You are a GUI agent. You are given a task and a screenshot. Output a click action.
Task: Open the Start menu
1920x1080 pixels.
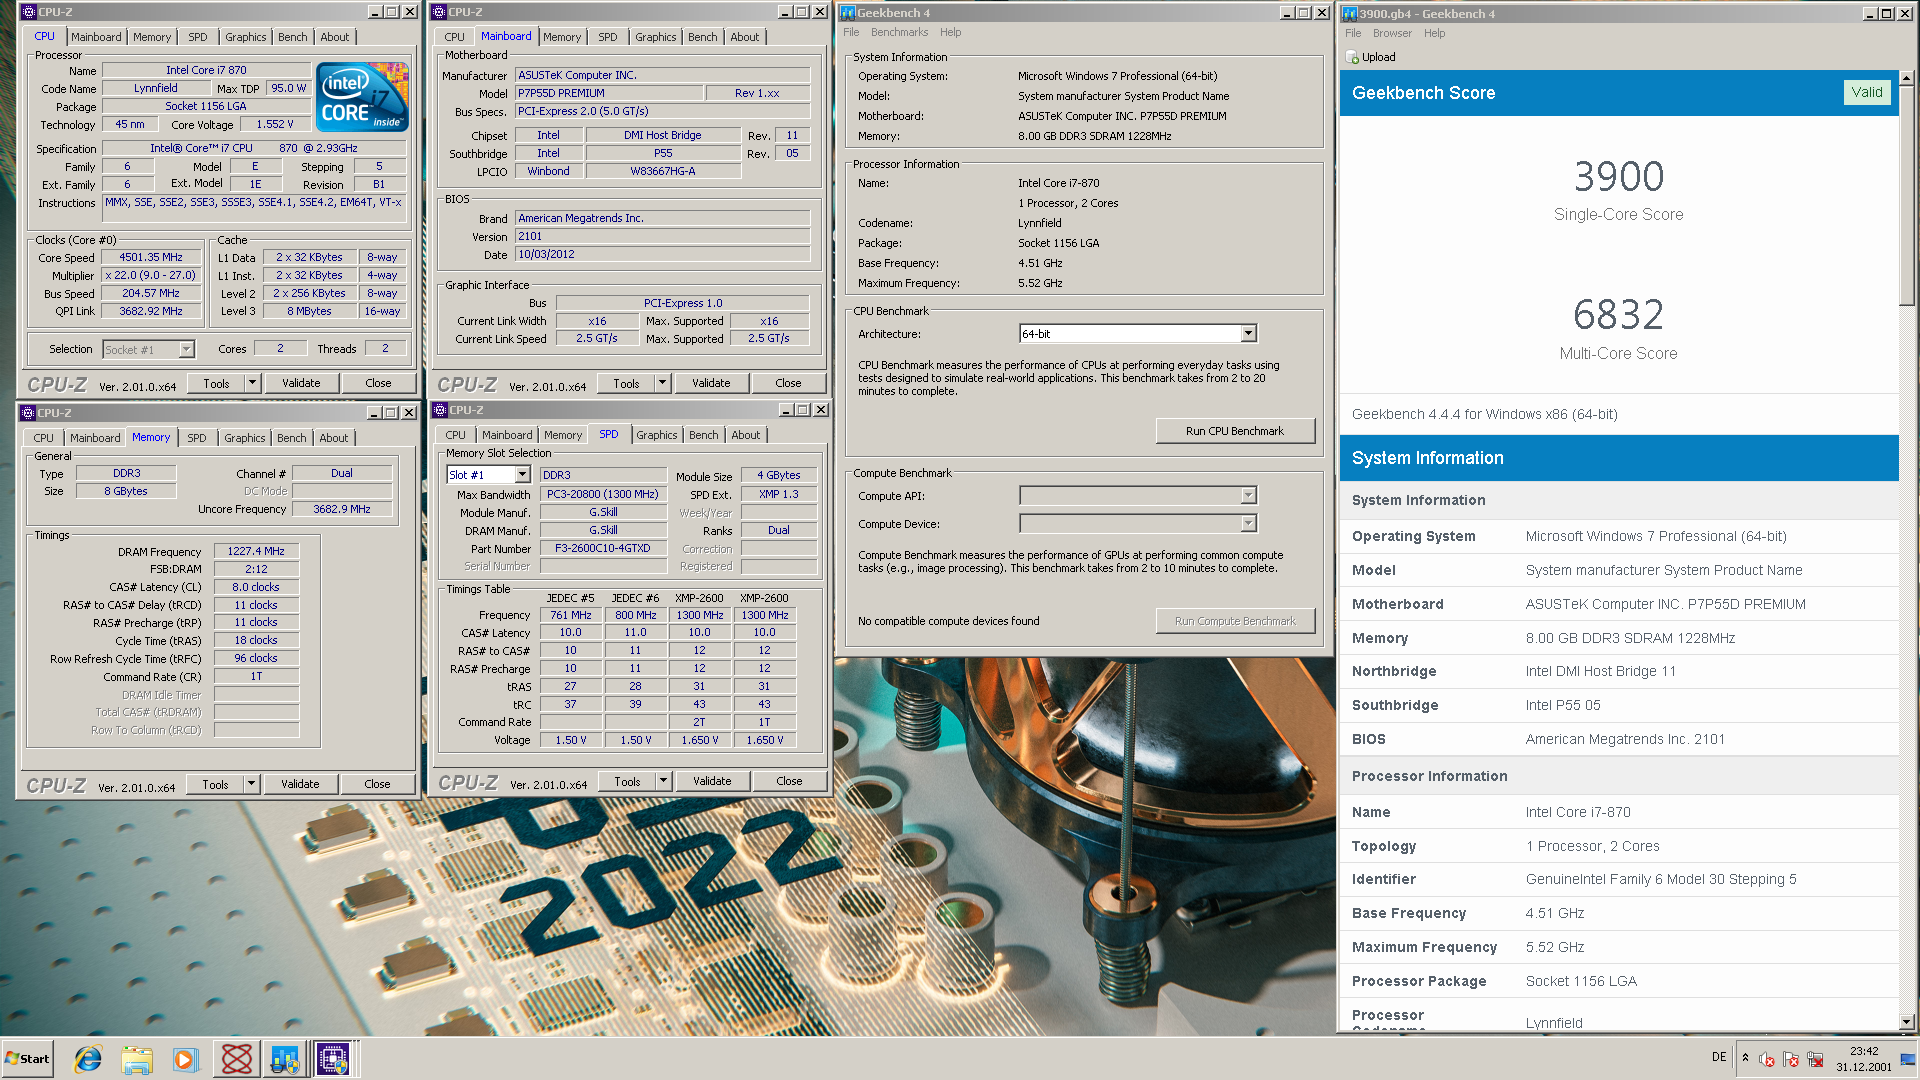pyautogui.click(x=27, y=1059)
